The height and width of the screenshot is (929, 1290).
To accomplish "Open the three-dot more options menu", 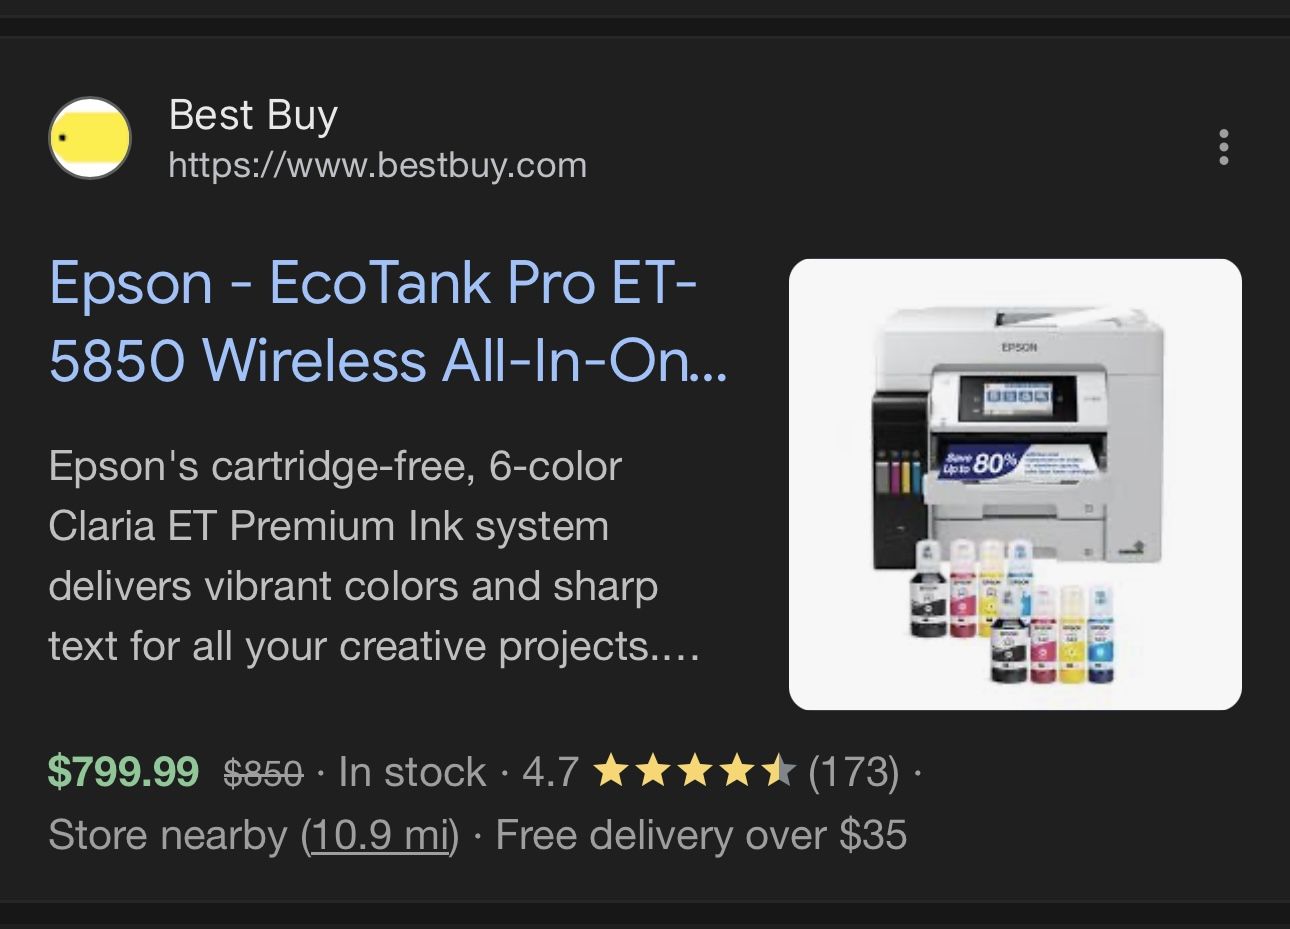I will (1223, 147).
